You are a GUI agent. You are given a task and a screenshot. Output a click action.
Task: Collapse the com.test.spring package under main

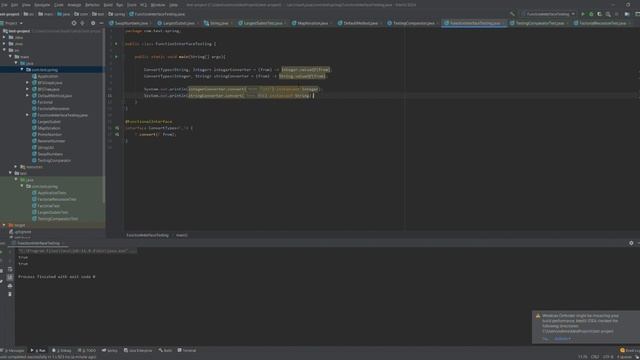[22, 70]
